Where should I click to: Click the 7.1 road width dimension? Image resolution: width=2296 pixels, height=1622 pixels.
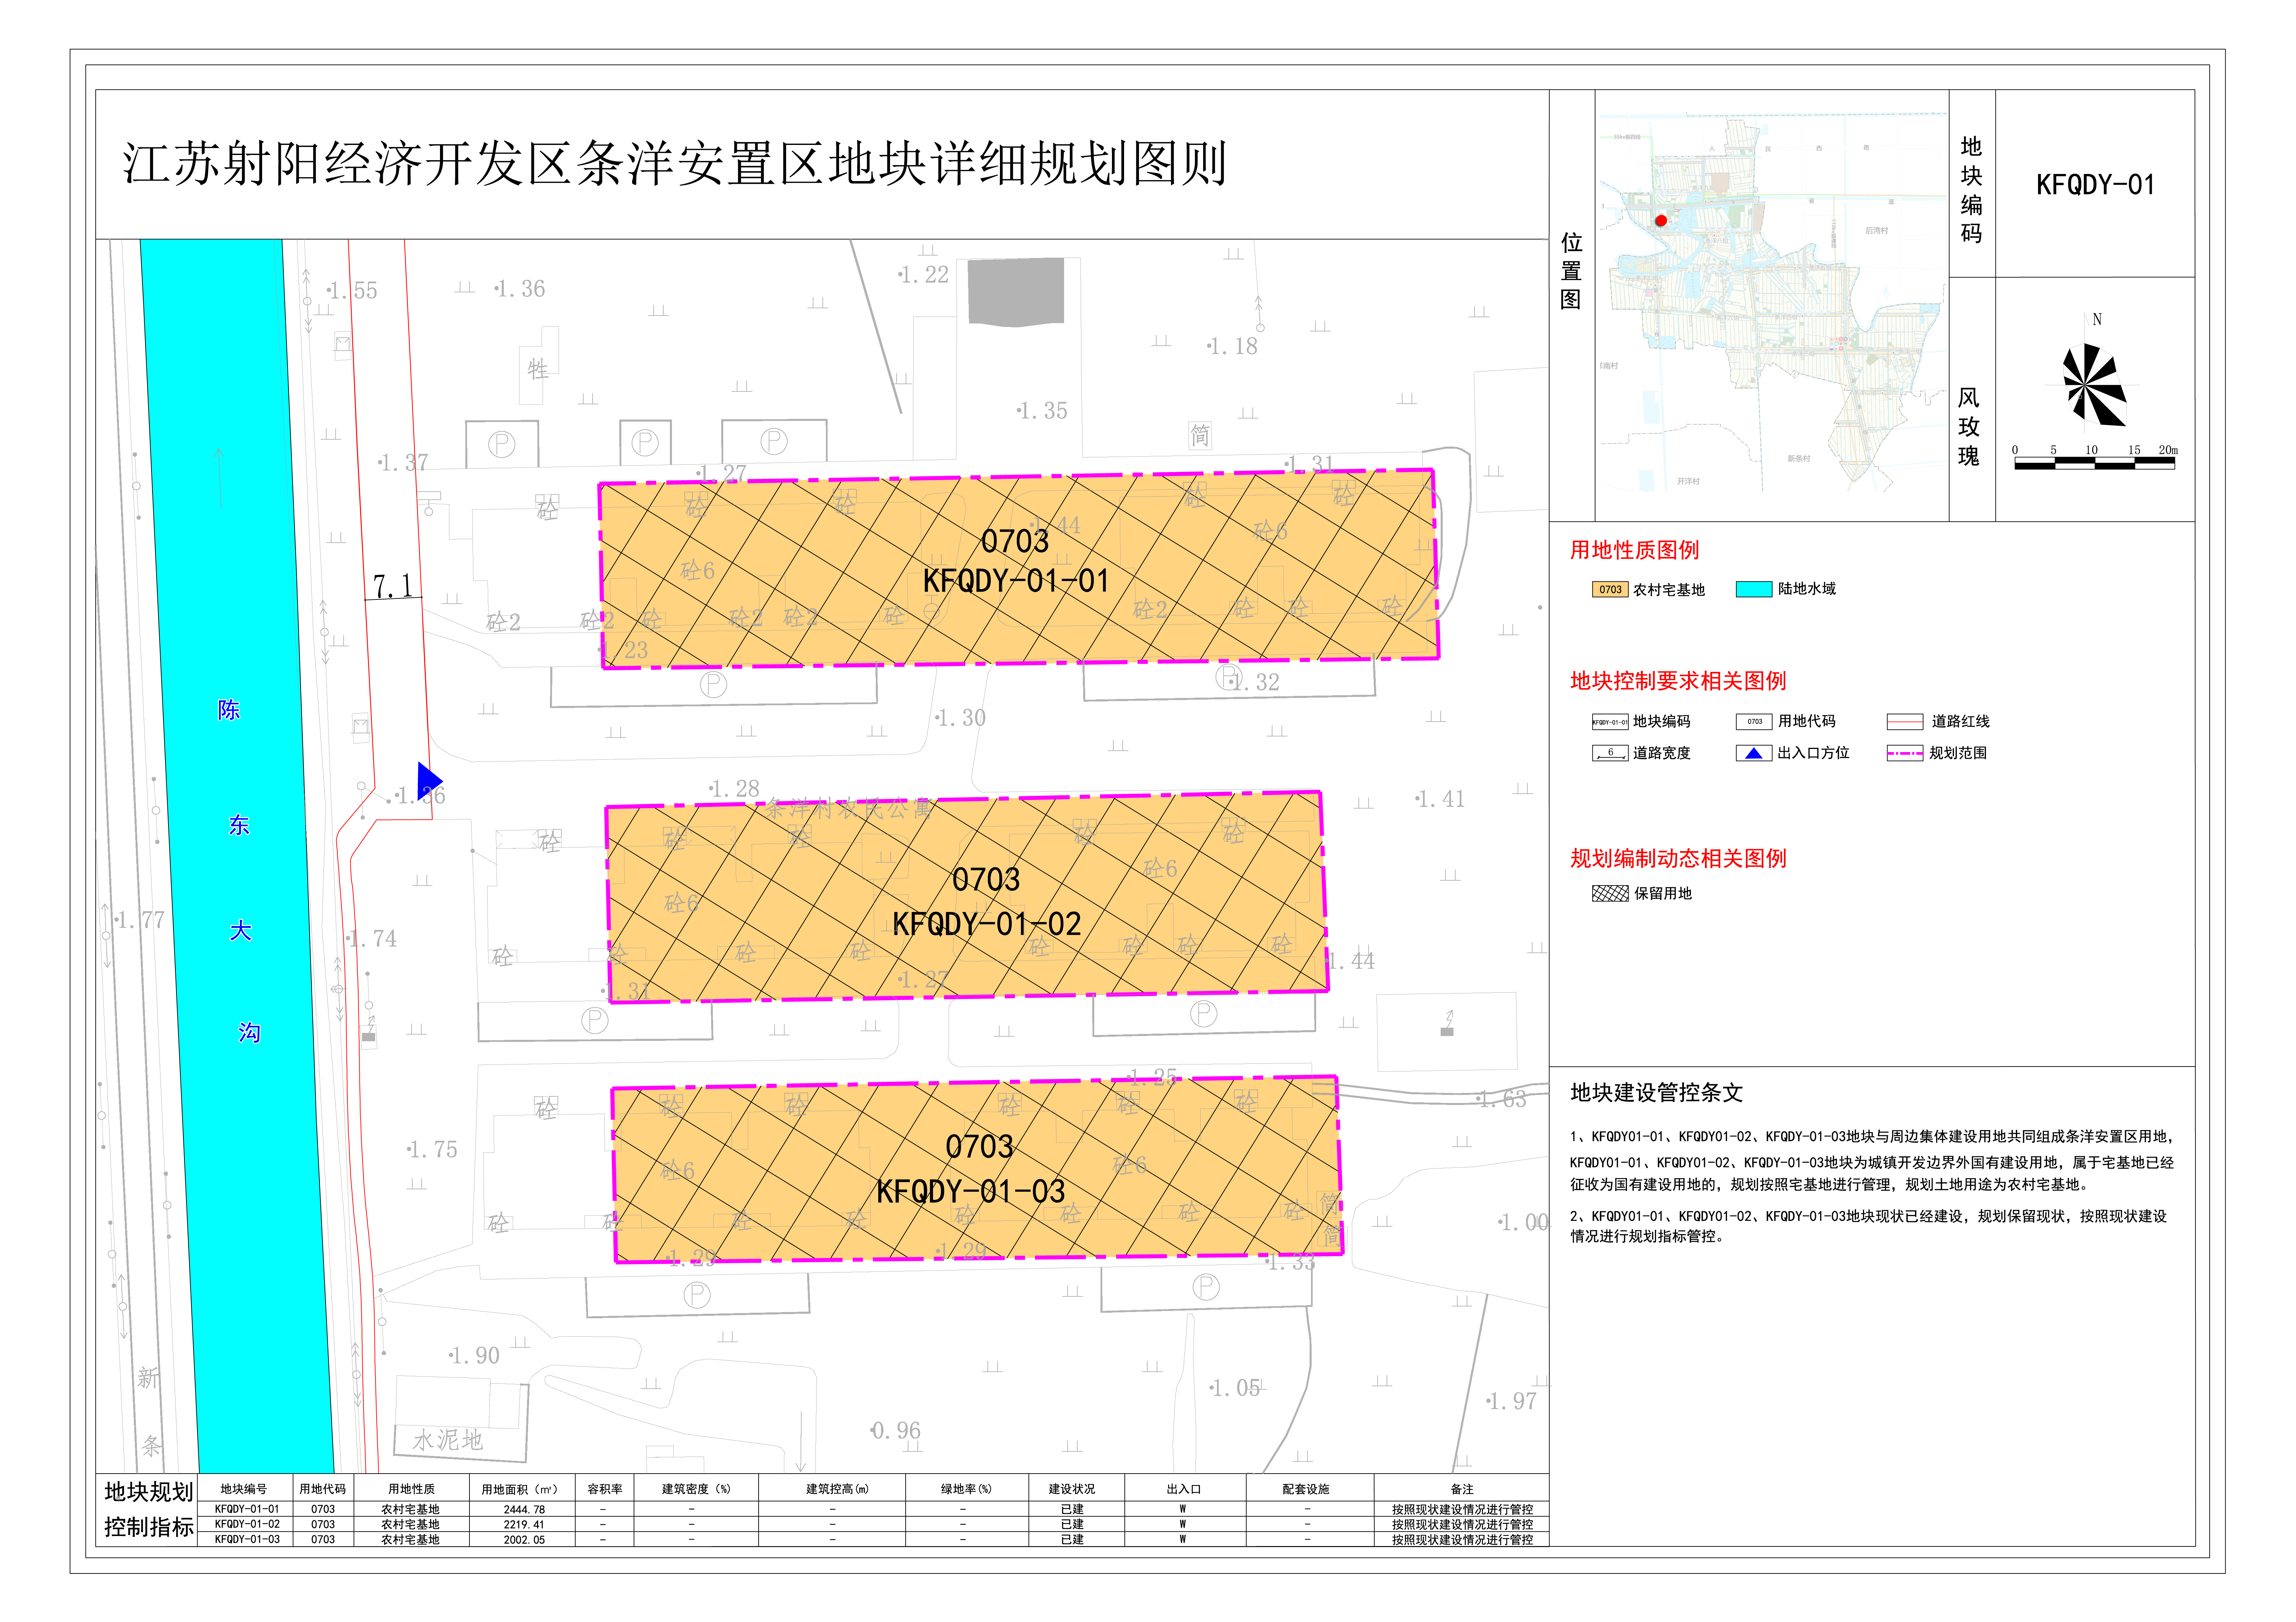[x=392, y=586]
